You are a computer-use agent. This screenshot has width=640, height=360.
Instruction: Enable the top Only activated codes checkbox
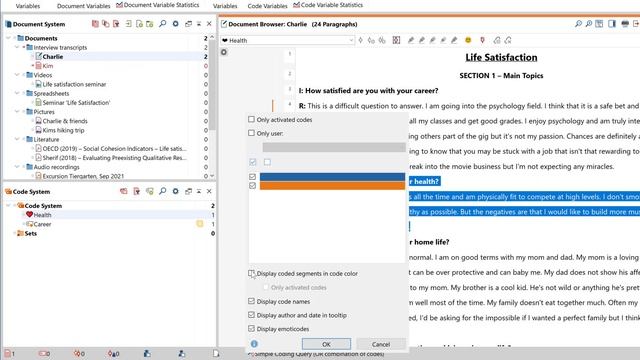251,120
